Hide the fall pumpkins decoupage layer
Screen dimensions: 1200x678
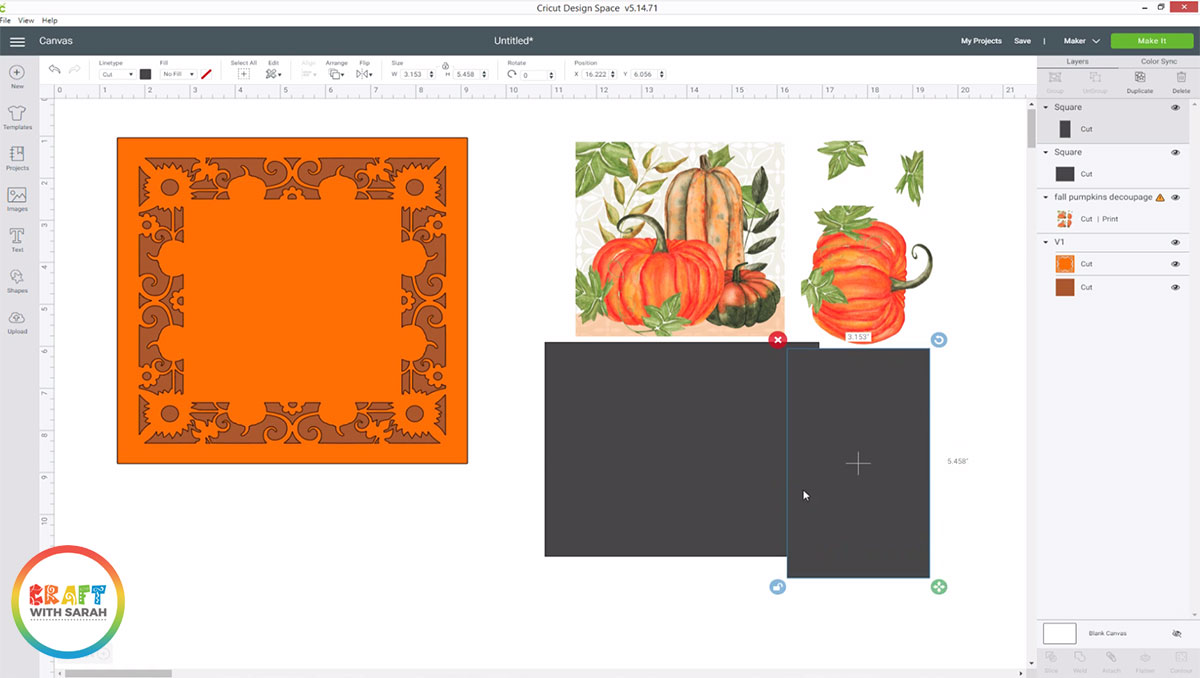(1178, 197)
